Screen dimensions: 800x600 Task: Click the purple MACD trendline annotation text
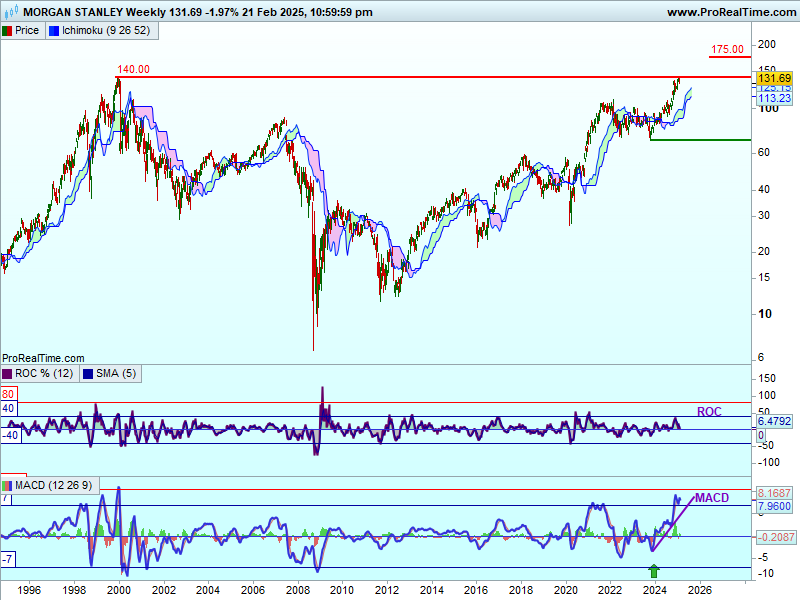pos(711,498)
